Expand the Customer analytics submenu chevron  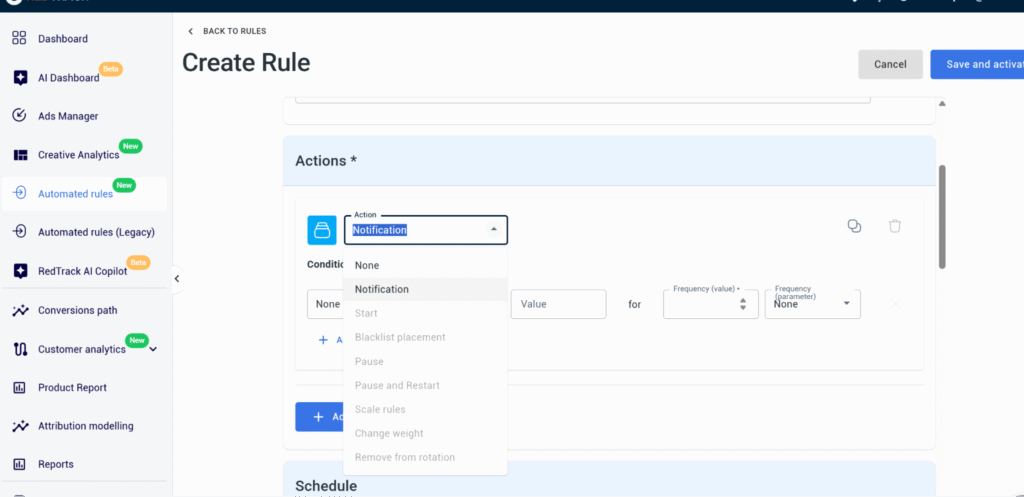pyautogui.click(x=153, y=349)
